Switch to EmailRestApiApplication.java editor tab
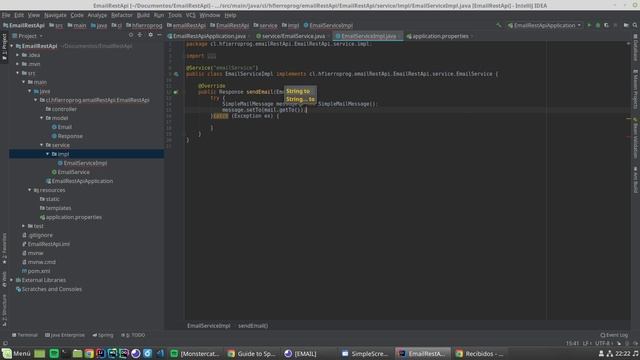The height and width of the screenshot is (360, 640). coord(209,36)
